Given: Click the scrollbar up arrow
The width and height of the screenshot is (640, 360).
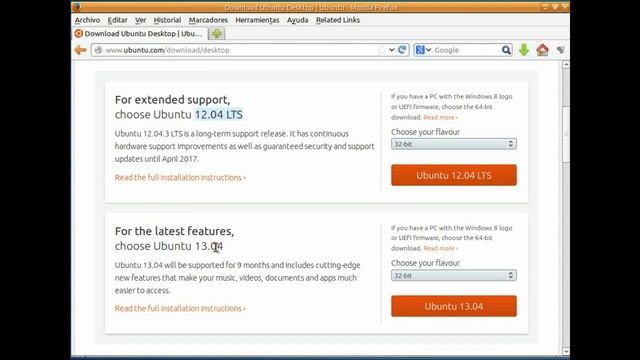Looking at the screenshot, I should pos(566,64).
